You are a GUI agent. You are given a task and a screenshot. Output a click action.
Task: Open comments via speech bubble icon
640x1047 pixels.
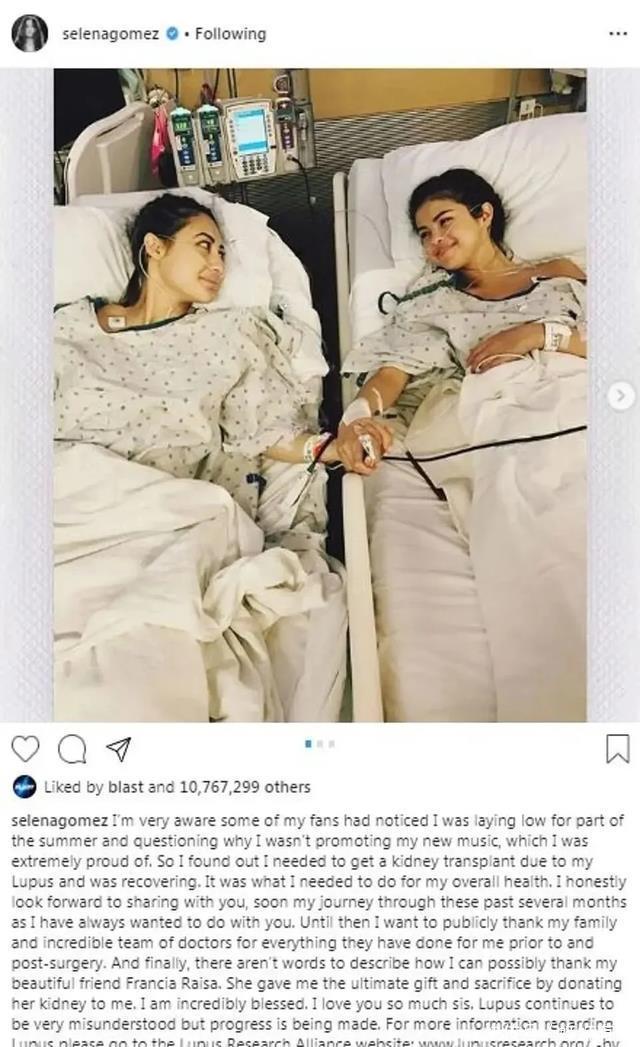click(71, 749)
